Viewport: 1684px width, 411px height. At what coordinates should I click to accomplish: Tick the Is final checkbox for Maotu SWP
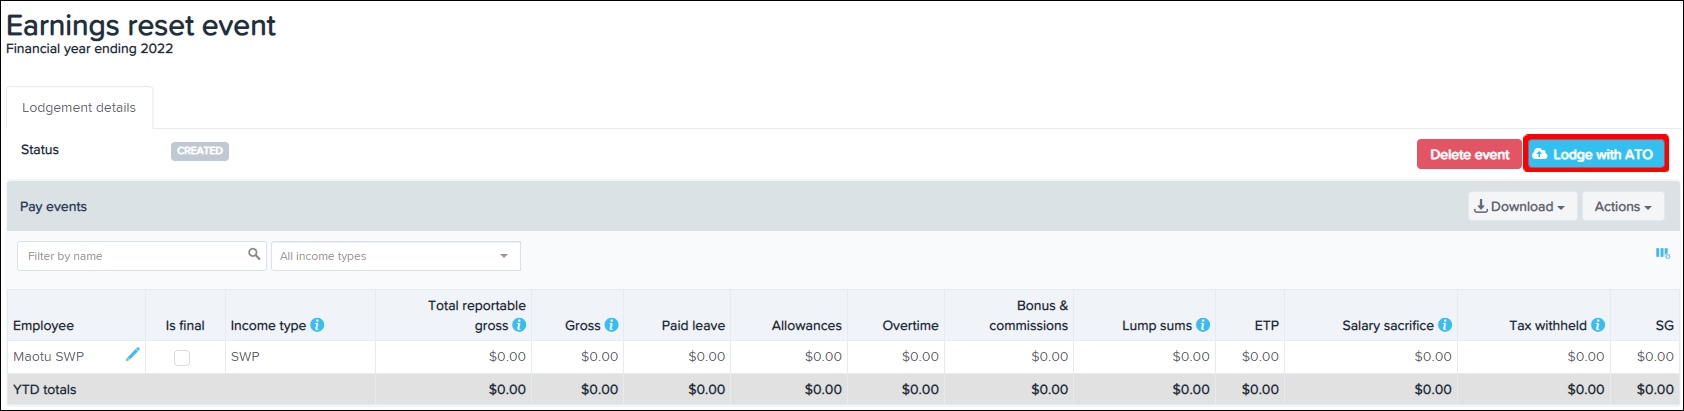click(182, 358)
